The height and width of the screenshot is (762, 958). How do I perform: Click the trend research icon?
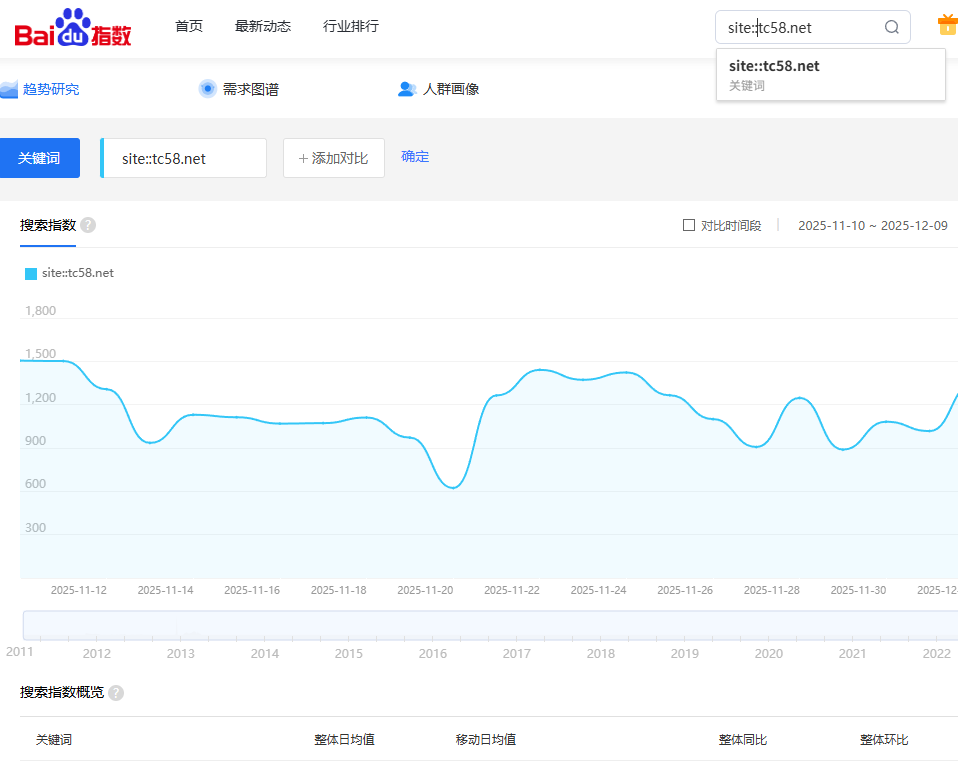(x=9, y=89)
